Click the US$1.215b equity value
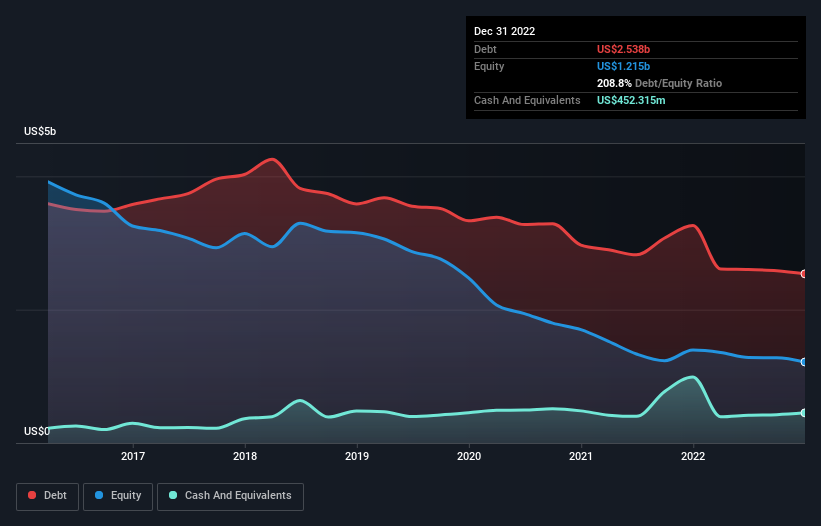The width and height of the screenshot is (821, 526). [x=623, y=66]
